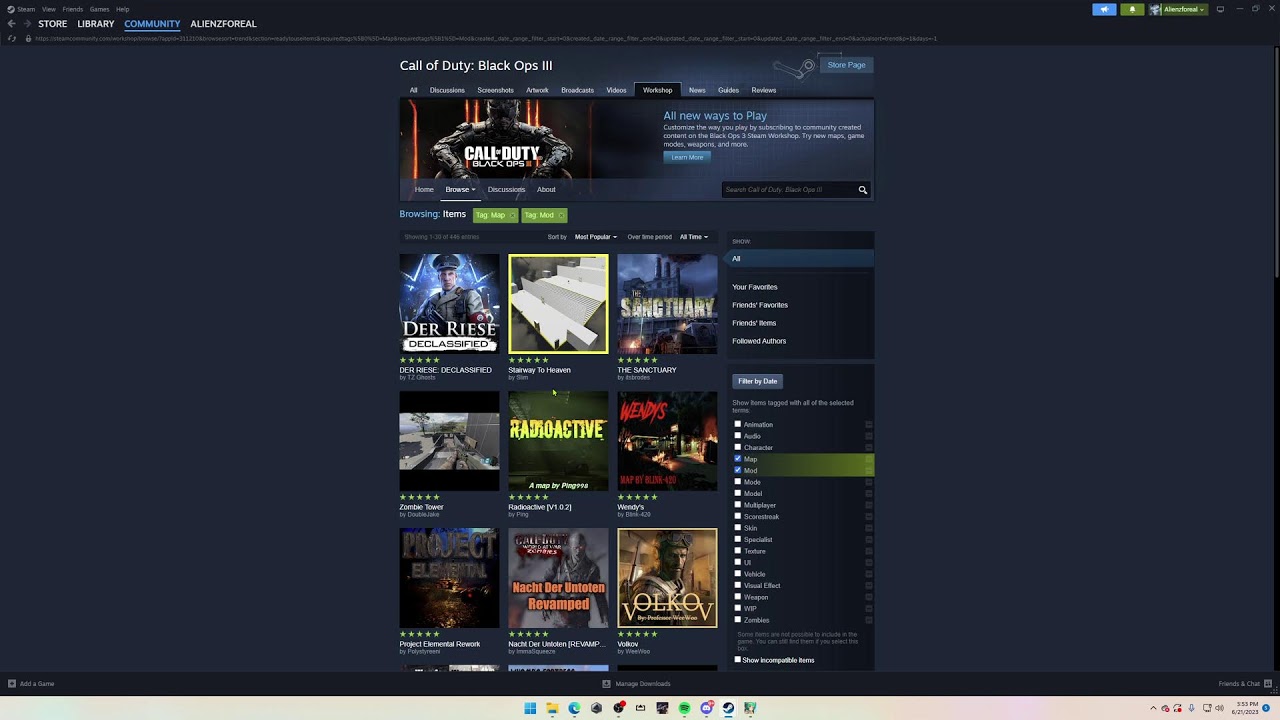Open the Followed Authors link
Screen dimensions: 1280x720
[759, 341]
